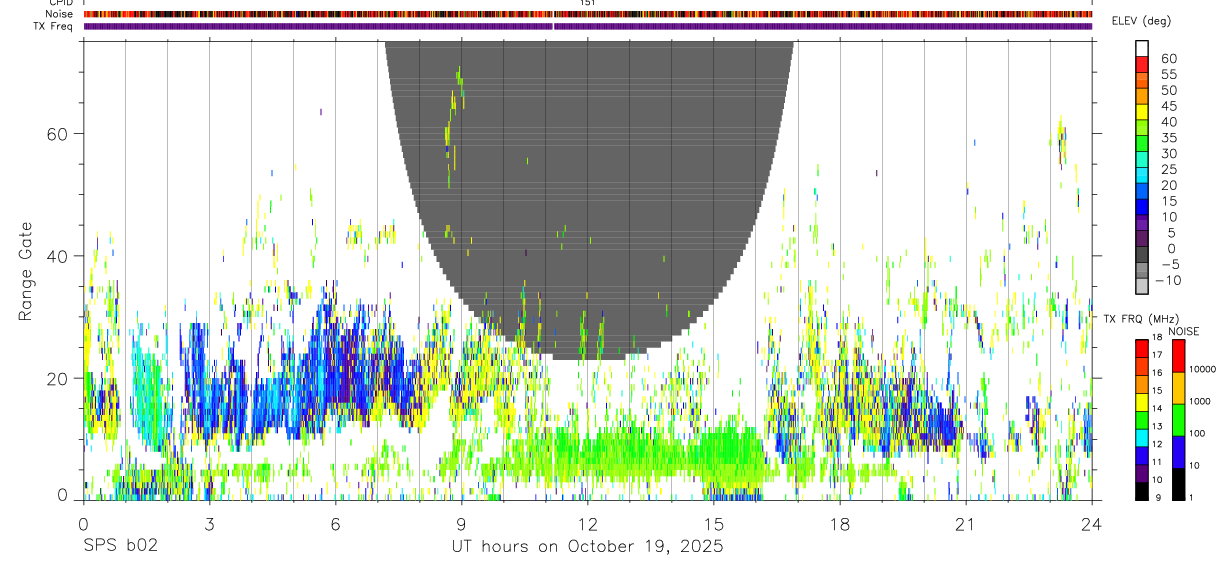Click the 10000 label on NOISE colorbar
1228x567 pixels.
click(1201, 369)
